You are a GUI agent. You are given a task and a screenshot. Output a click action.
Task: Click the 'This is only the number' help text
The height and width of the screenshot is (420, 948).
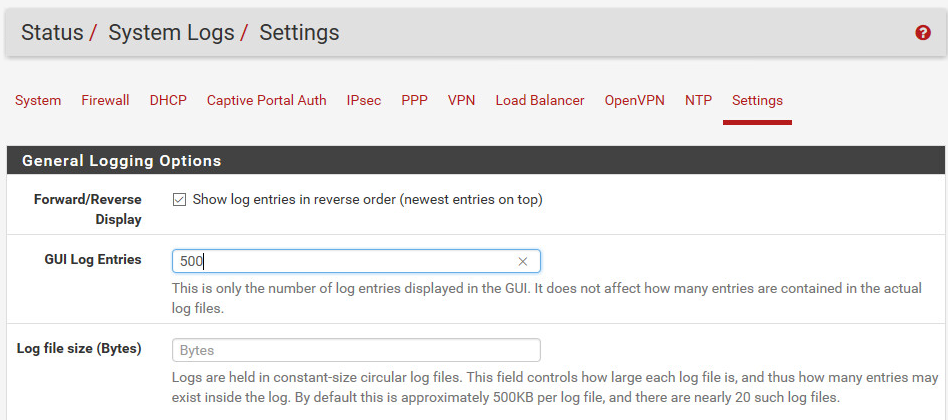pos(547,299)
